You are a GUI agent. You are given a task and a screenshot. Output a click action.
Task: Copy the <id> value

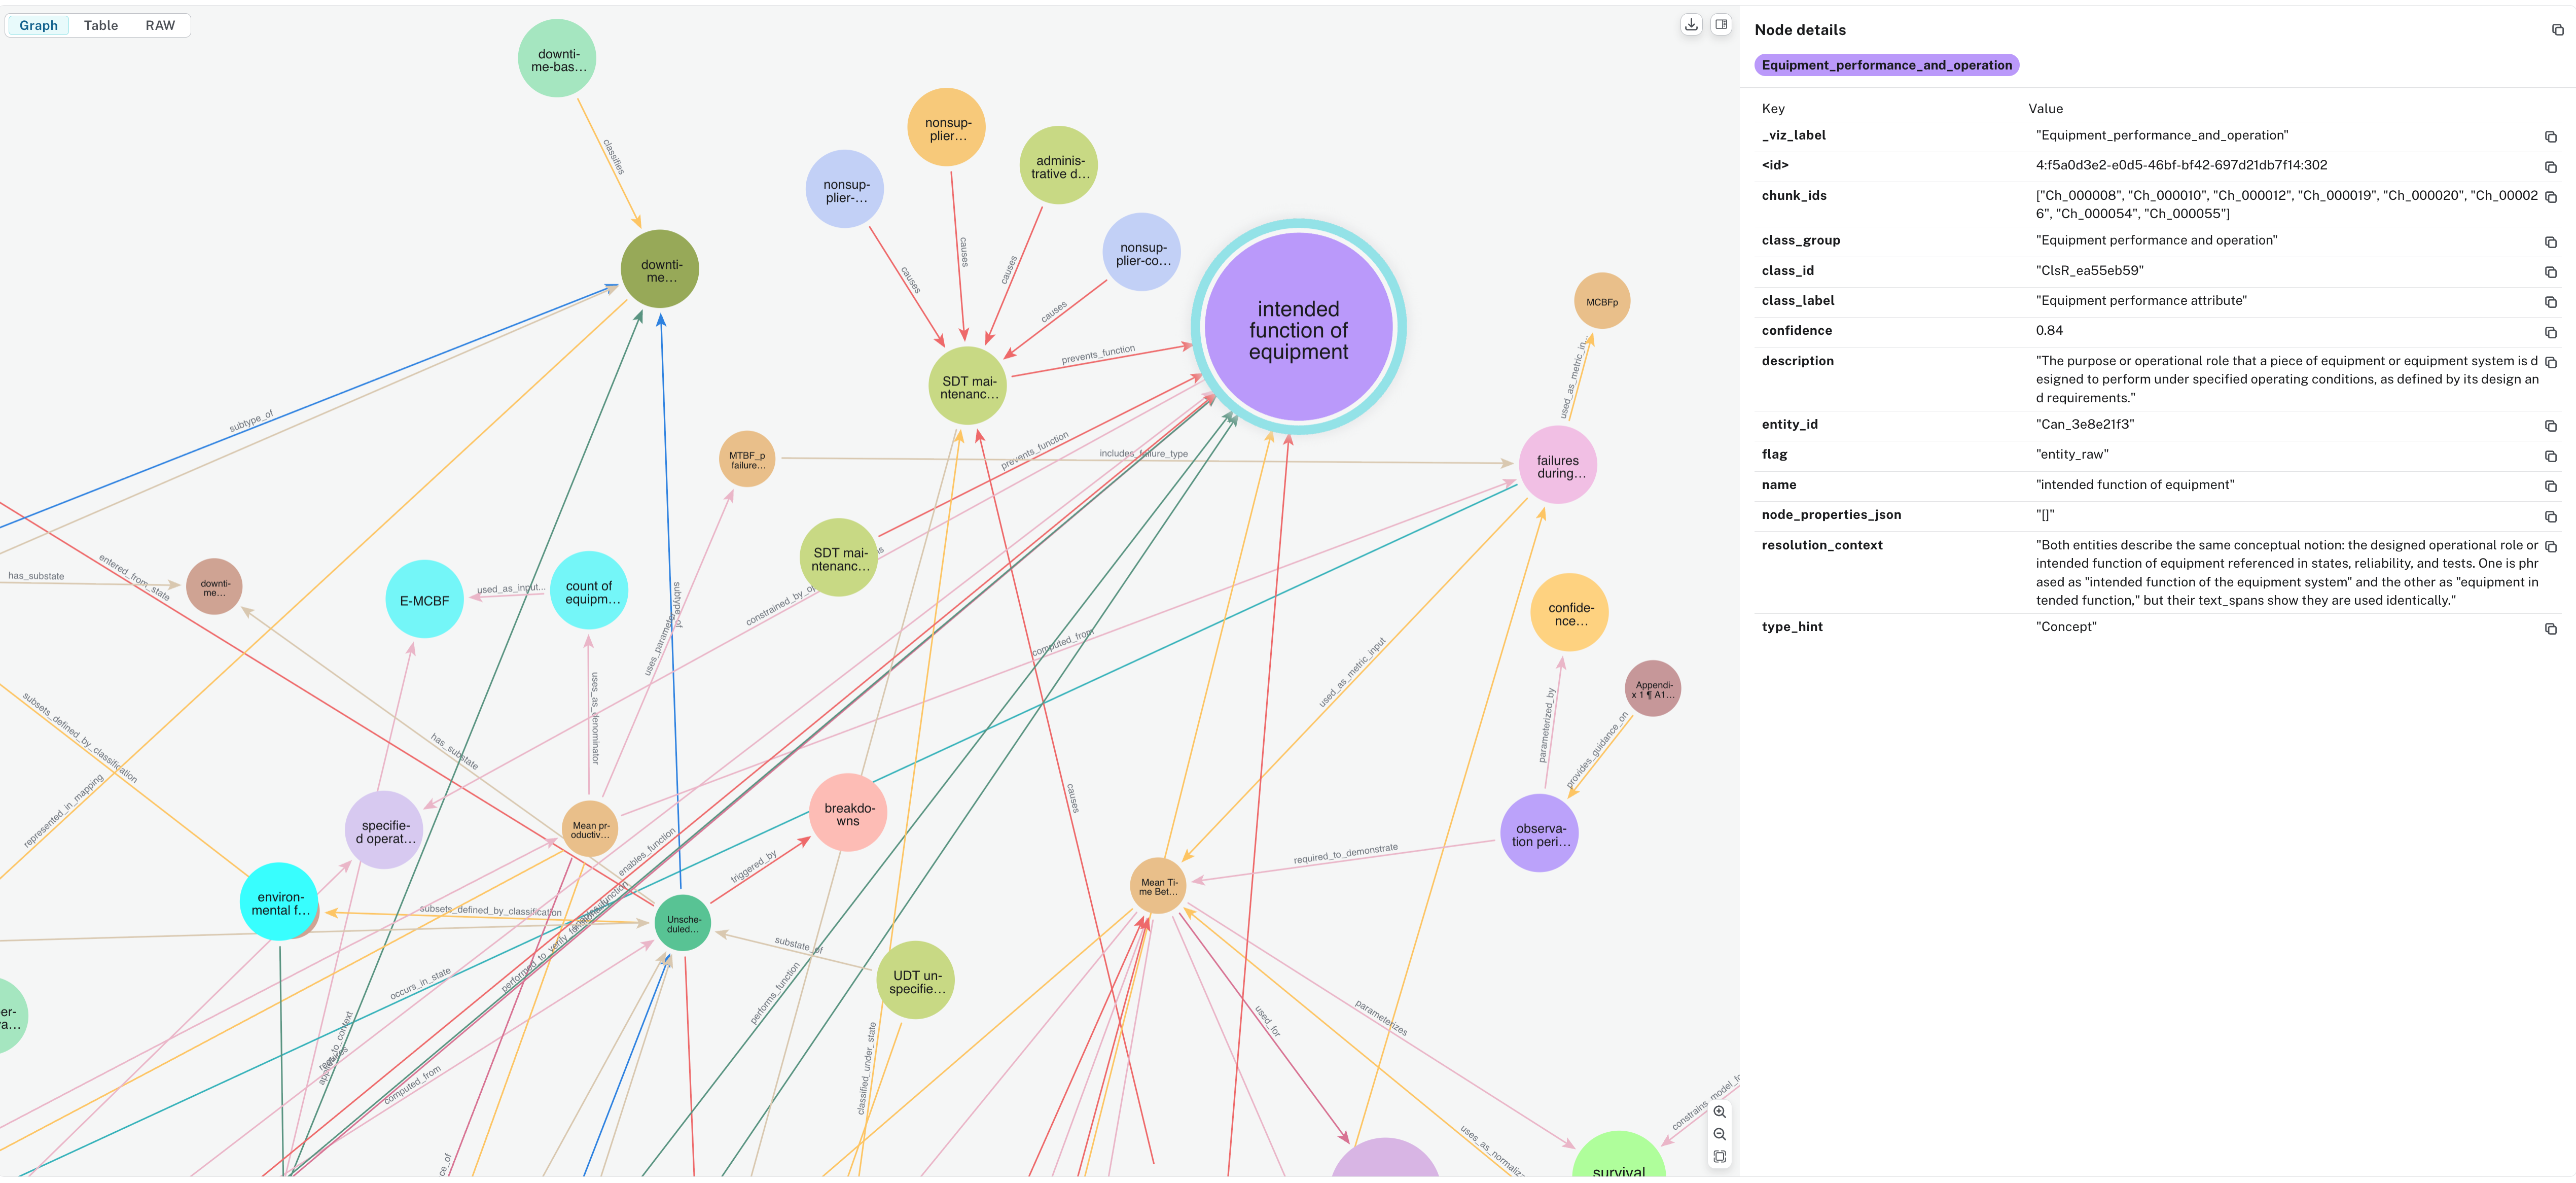click(x=2550, y=166)
